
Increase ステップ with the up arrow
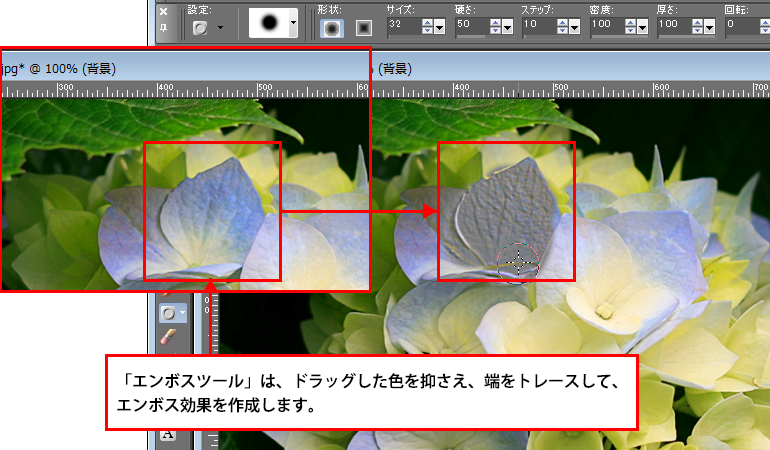(562, 22)
